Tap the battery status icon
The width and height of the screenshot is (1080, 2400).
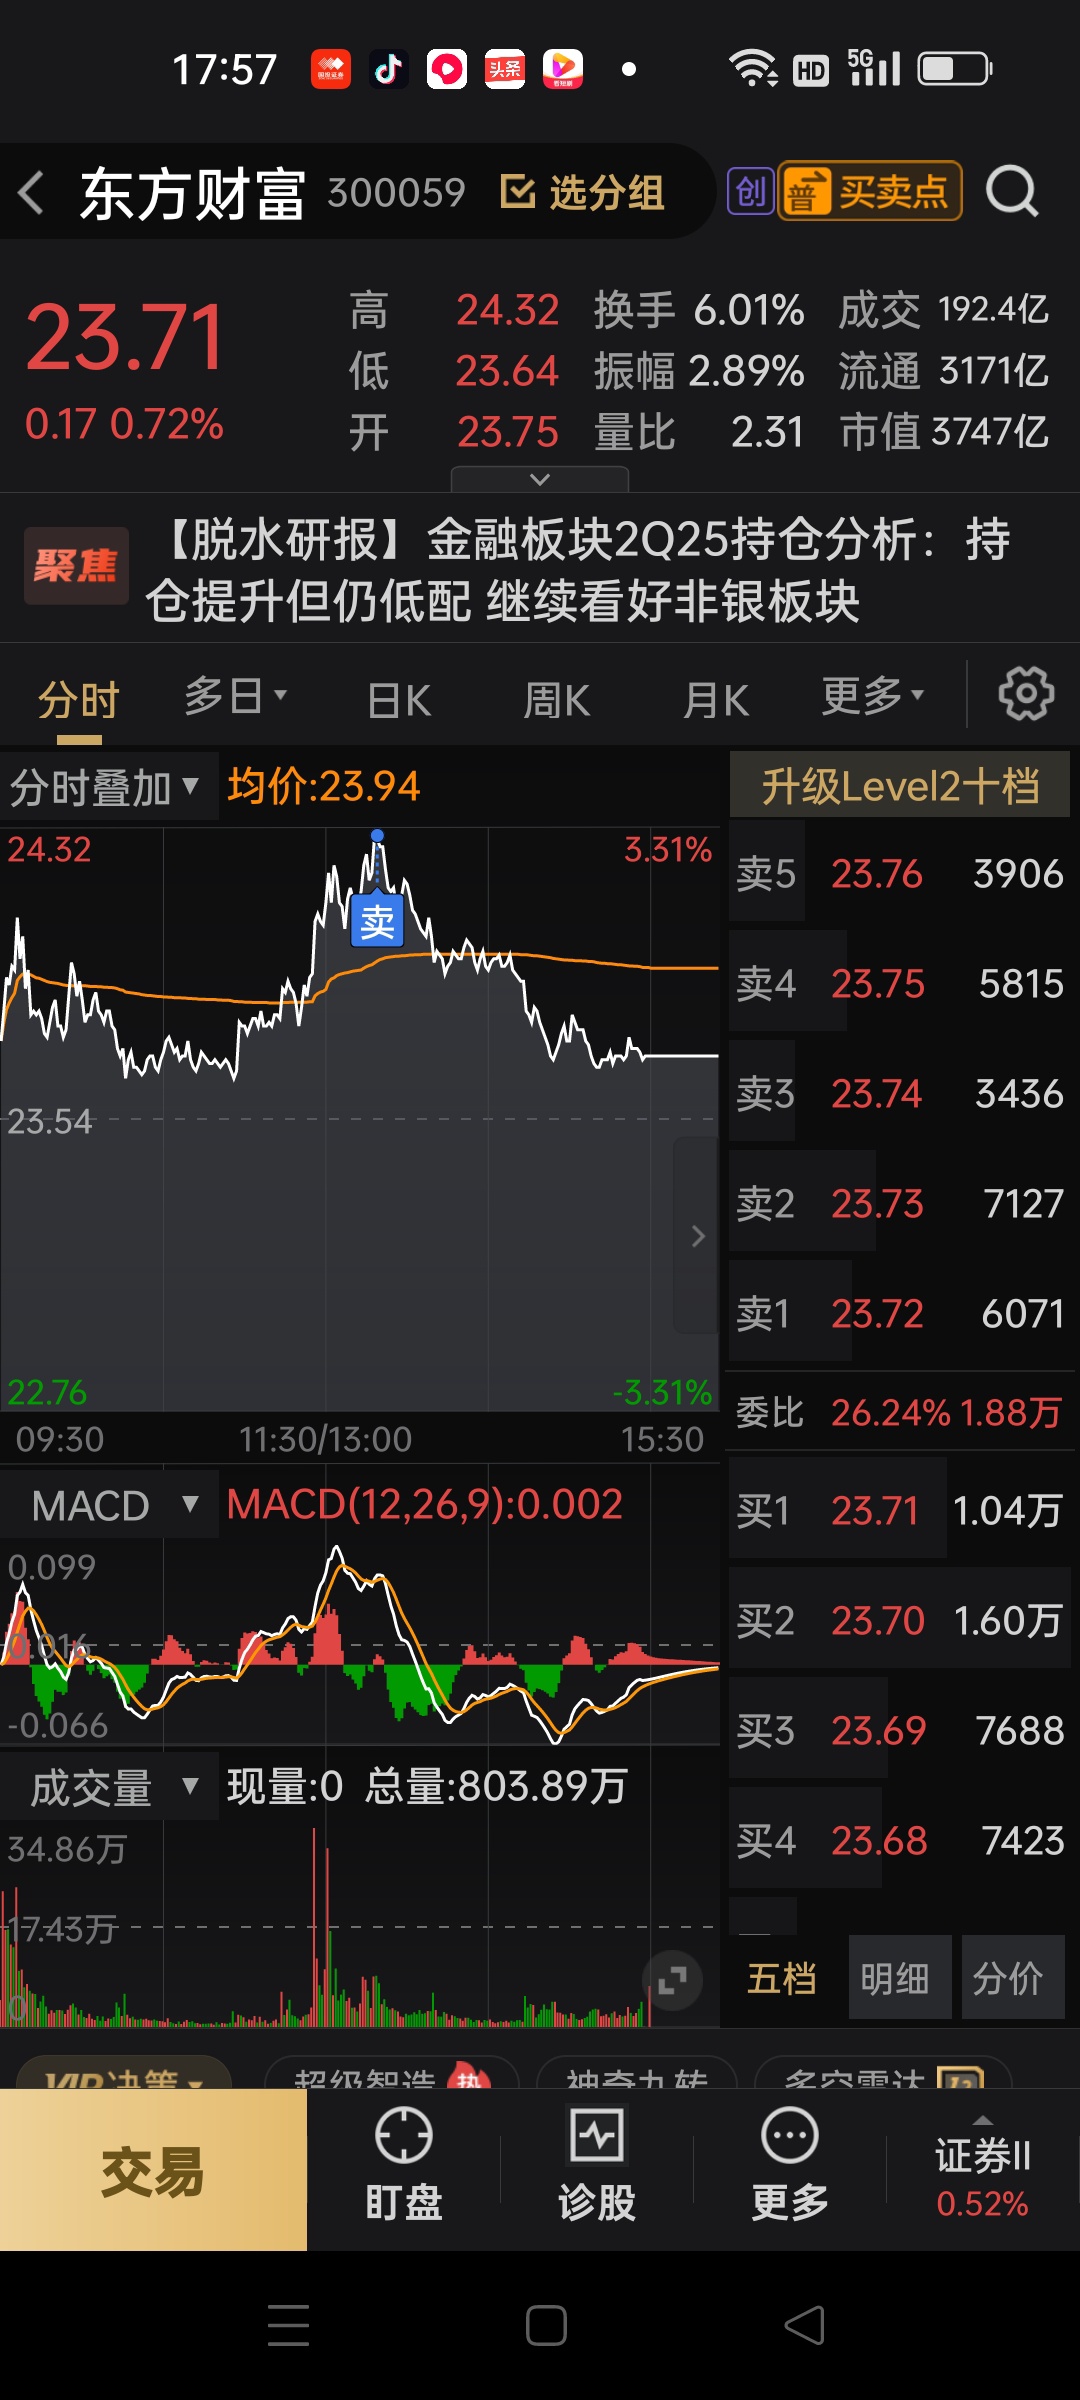click(955, 69)
